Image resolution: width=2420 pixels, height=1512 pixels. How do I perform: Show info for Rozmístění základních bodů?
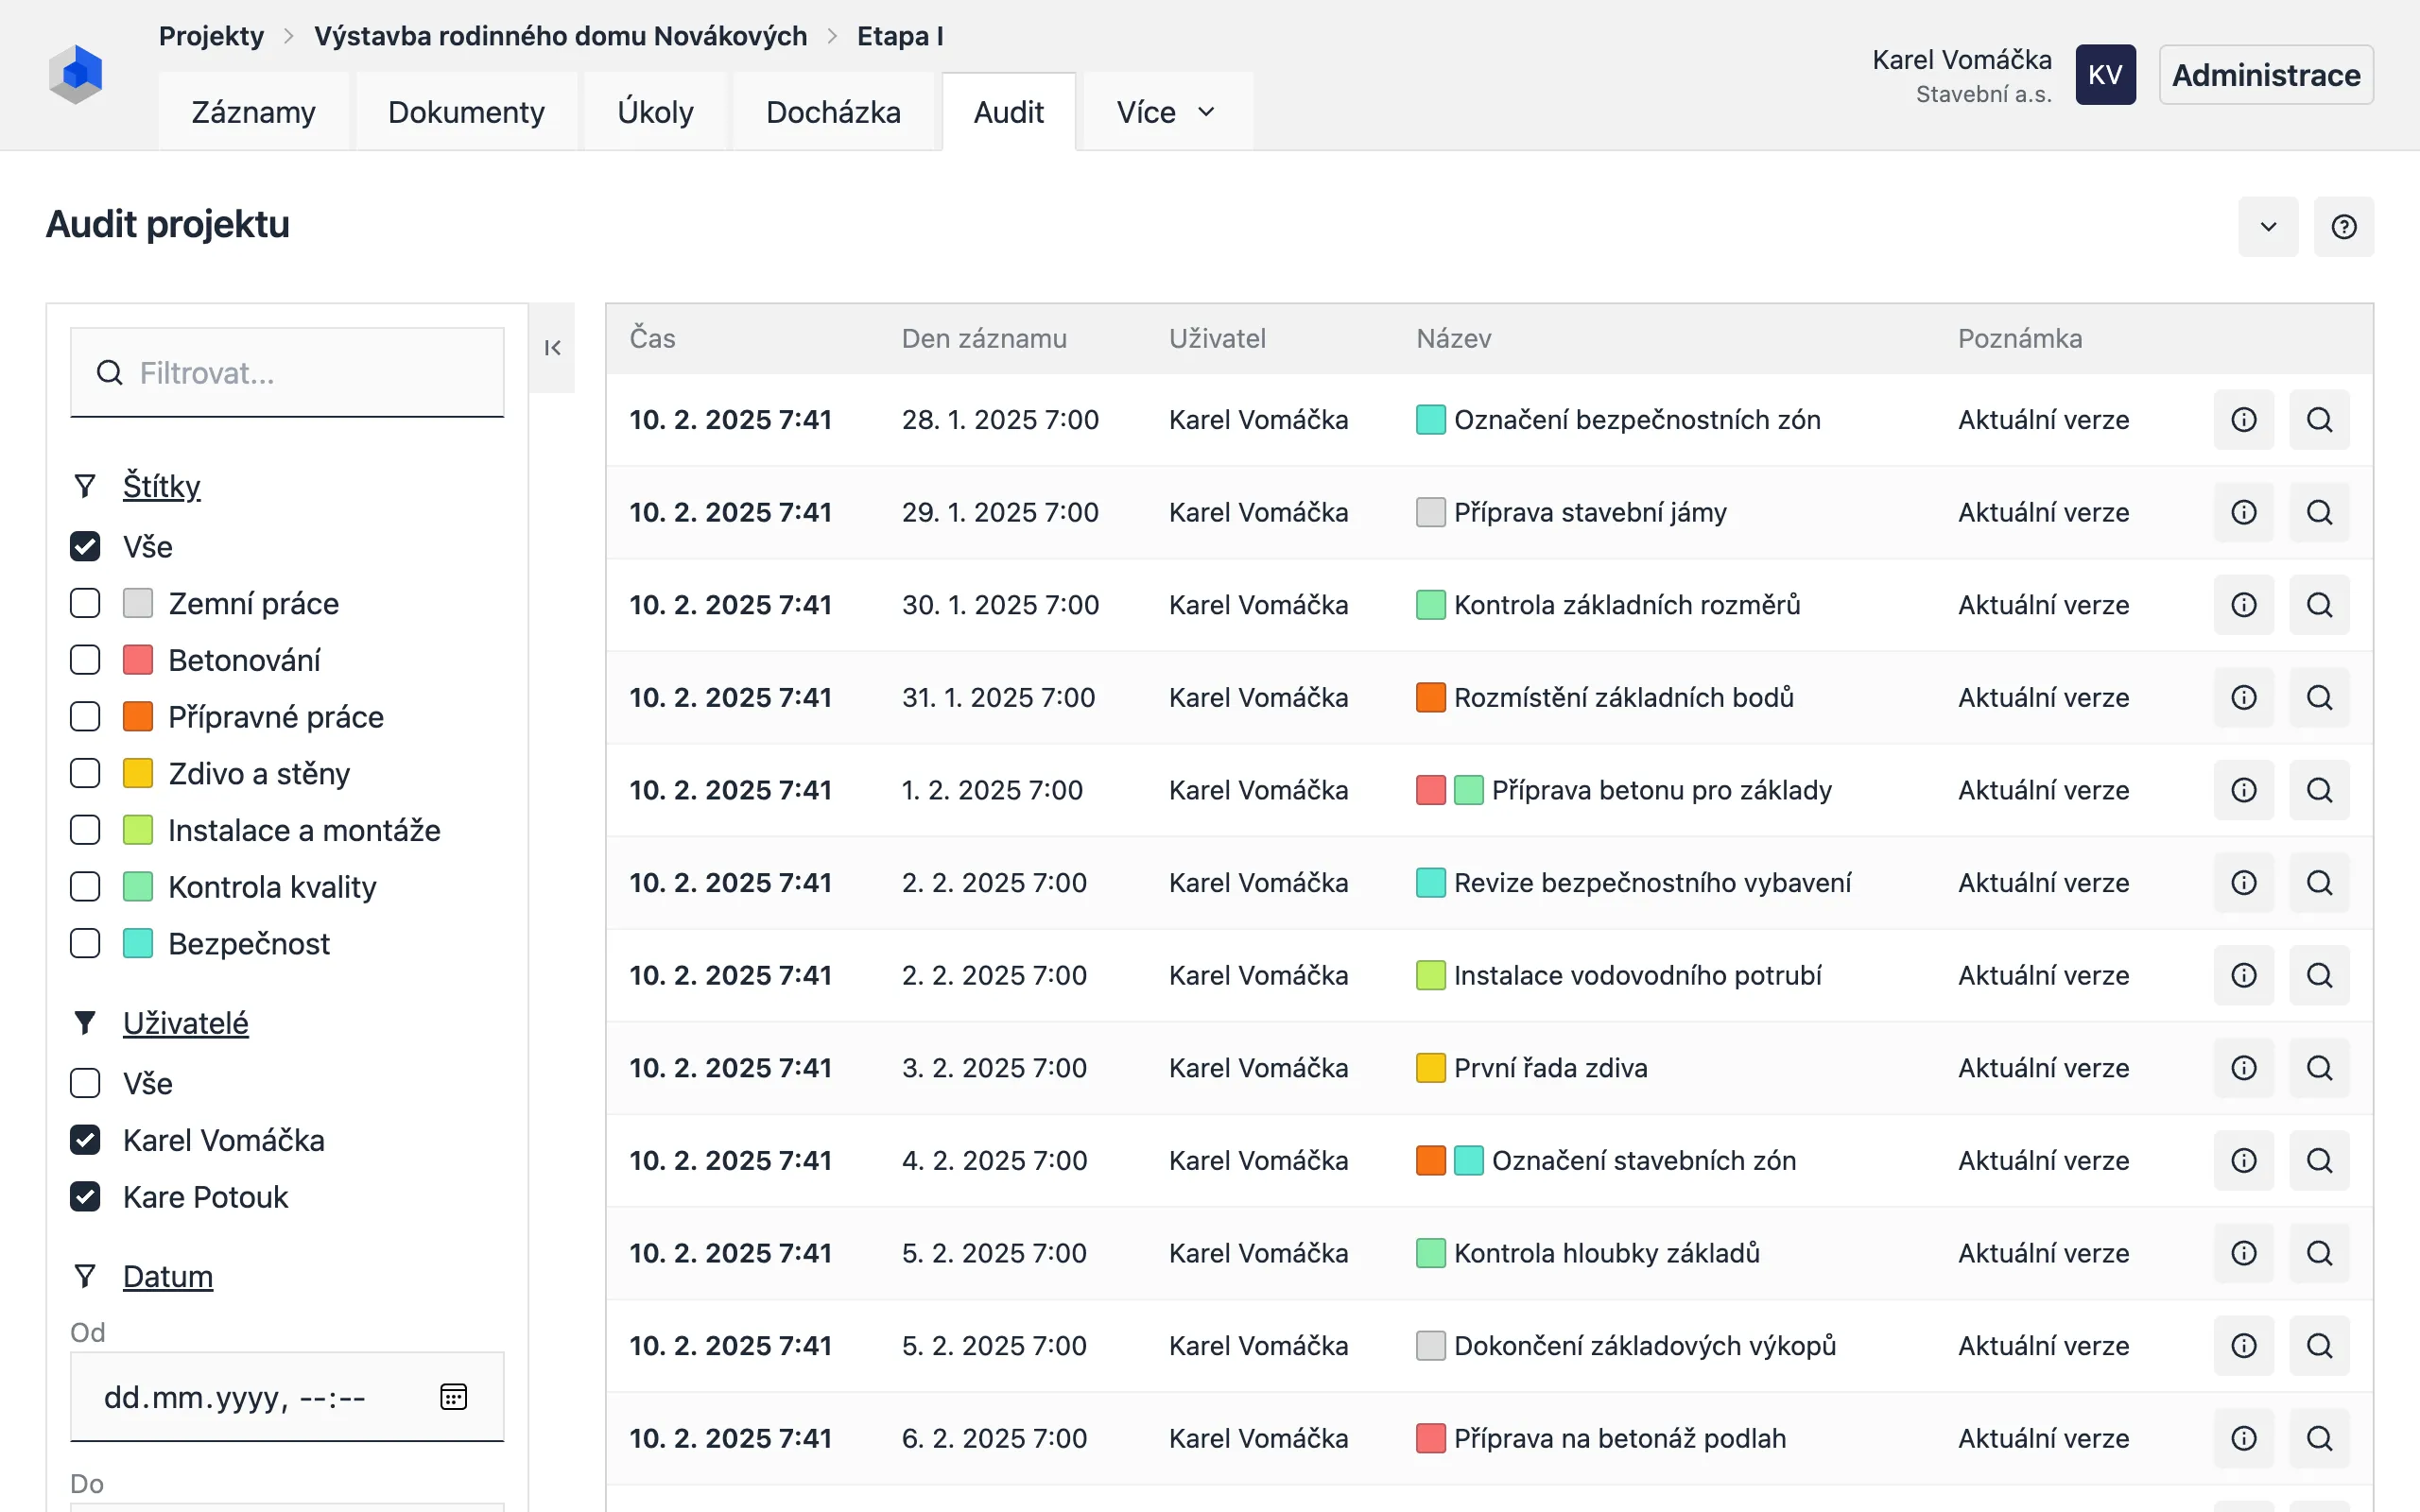(2244, 697)
